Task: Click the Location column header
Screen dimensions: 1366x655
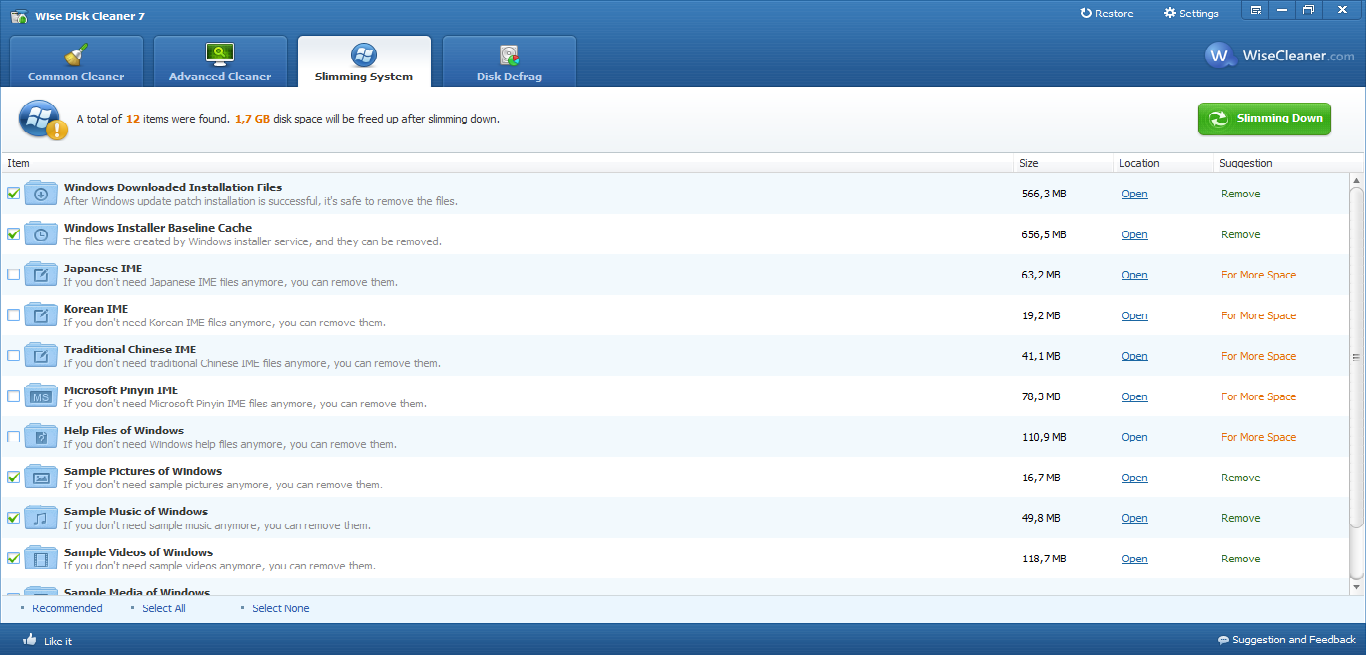Action: 1164,163
